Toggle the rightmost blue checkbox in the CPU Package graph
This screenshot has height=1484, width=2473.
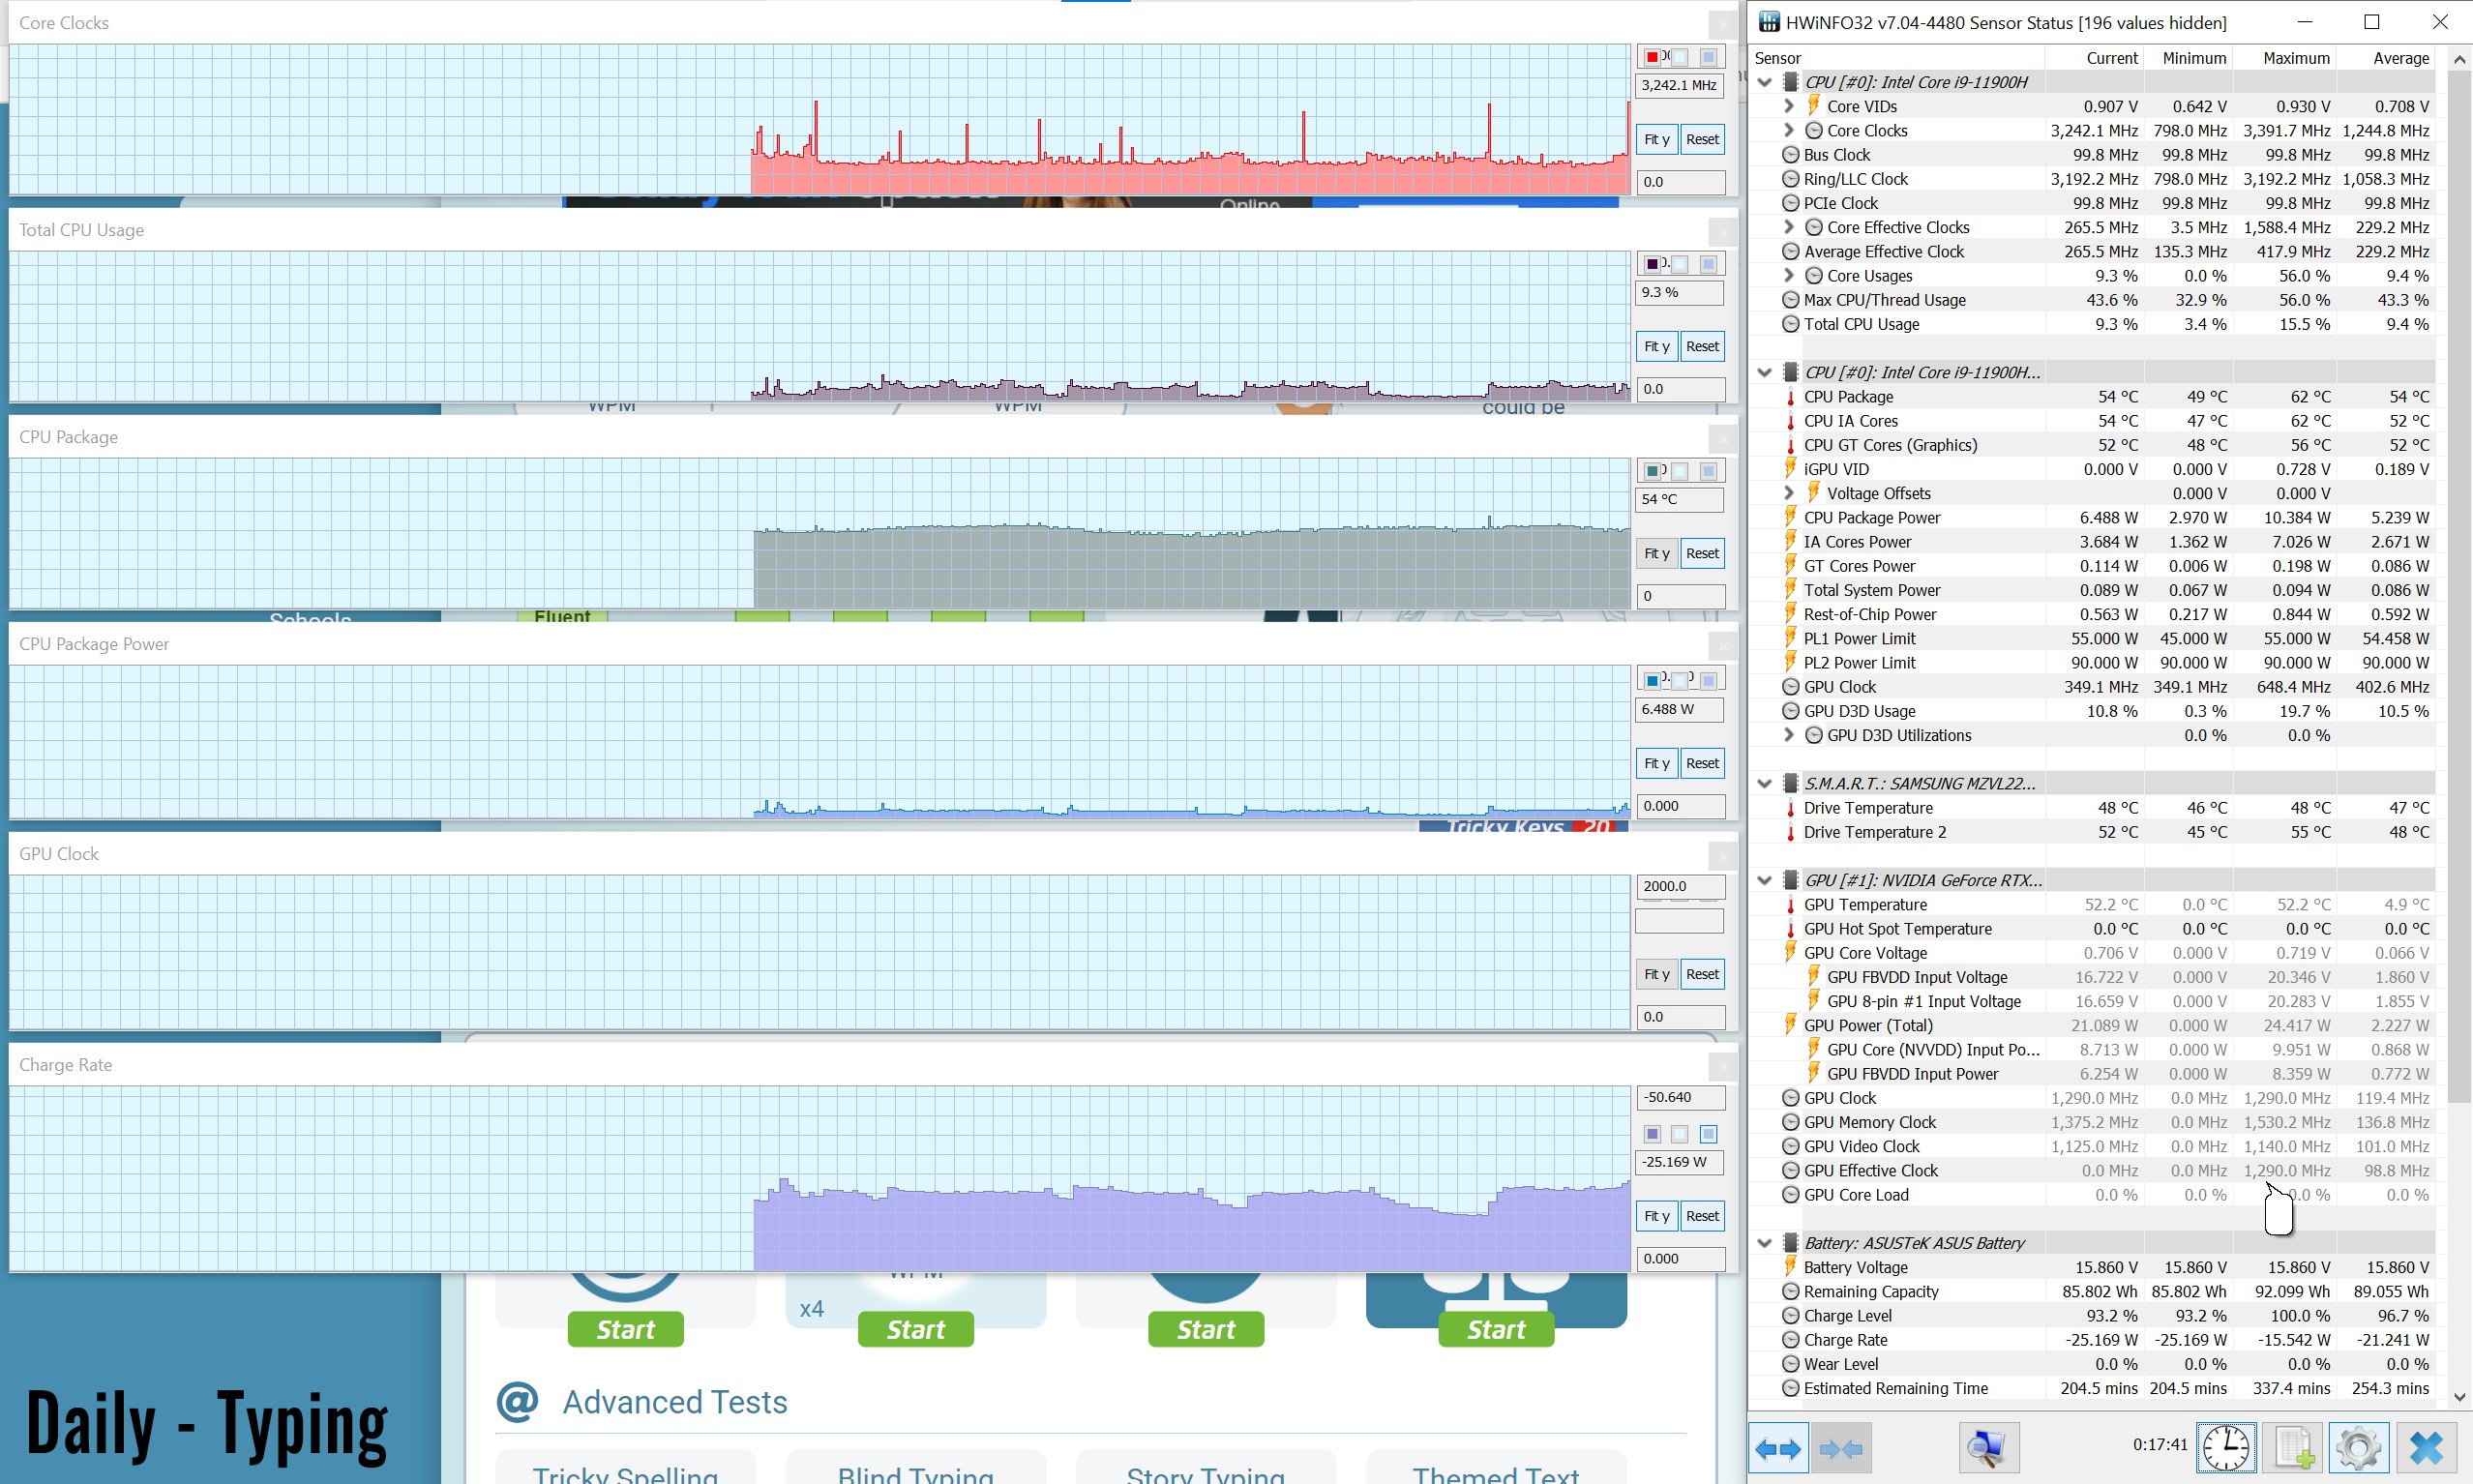[1708, 471]
